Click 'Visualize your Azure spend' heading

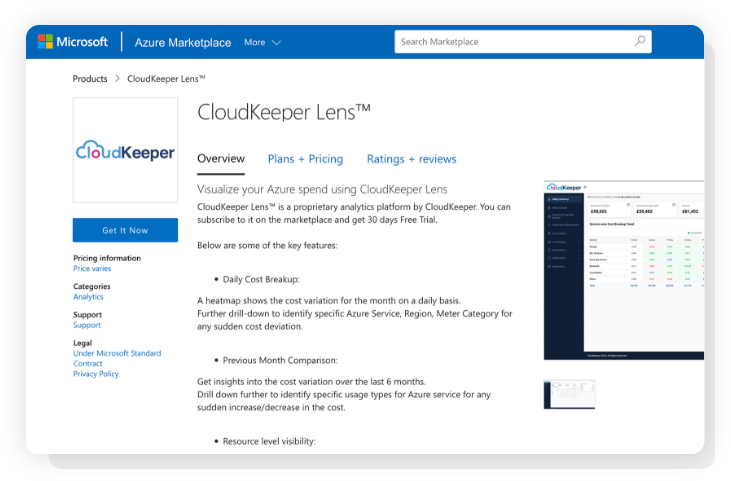[x=322, y=189]
